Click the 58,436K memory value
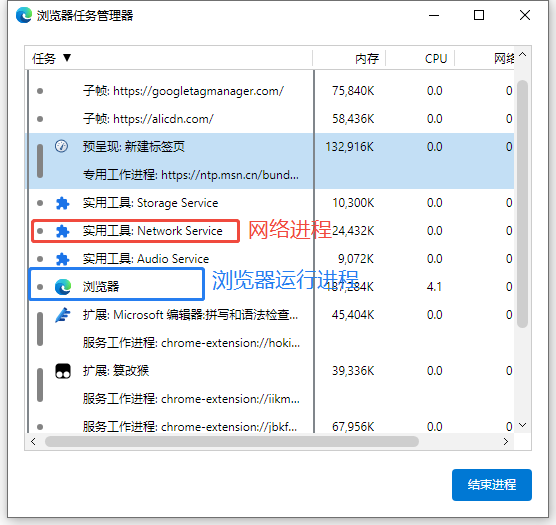Viewport: 556px width, 525px height. click(x=353, y=119)
